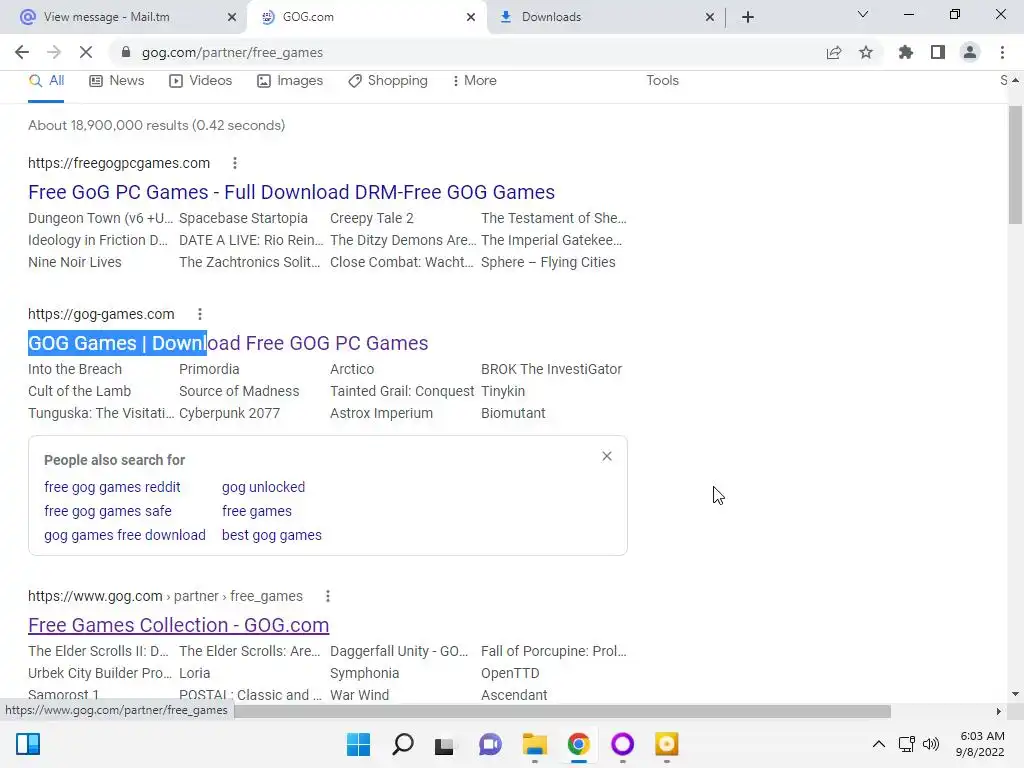
Task: Close the Mail.tm tab
Action: pyautogui.click(x=232, y=17)
